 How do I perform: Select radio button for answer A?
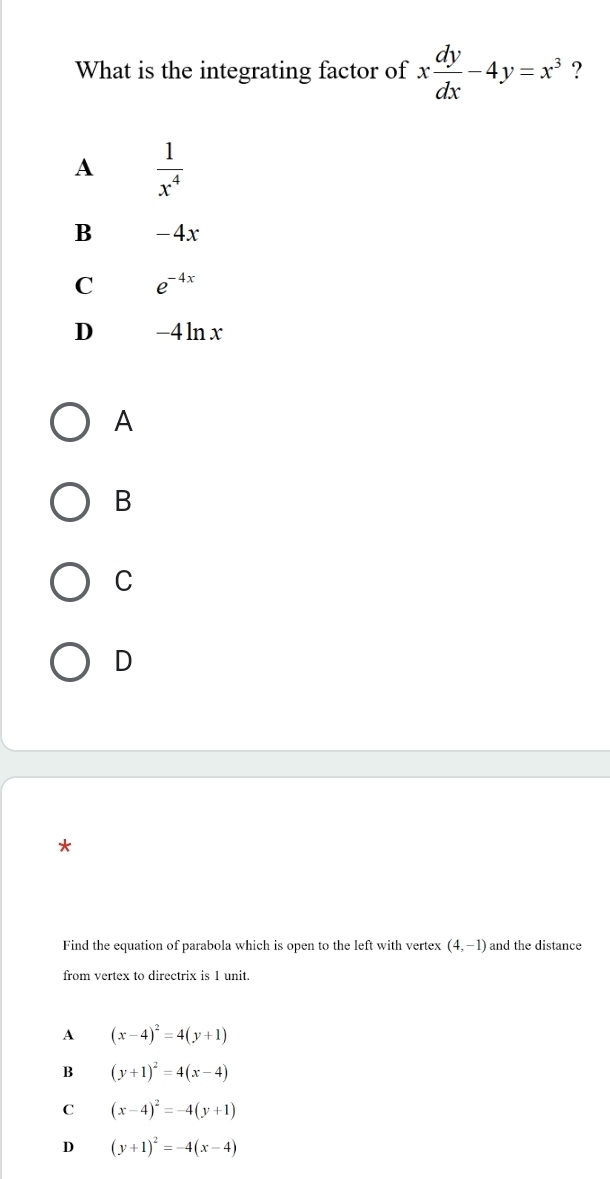coord(69,423)
